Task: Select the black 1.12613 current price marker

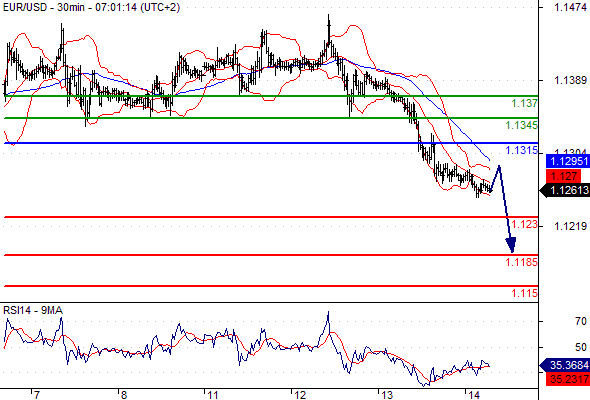Action: point(565,190)
